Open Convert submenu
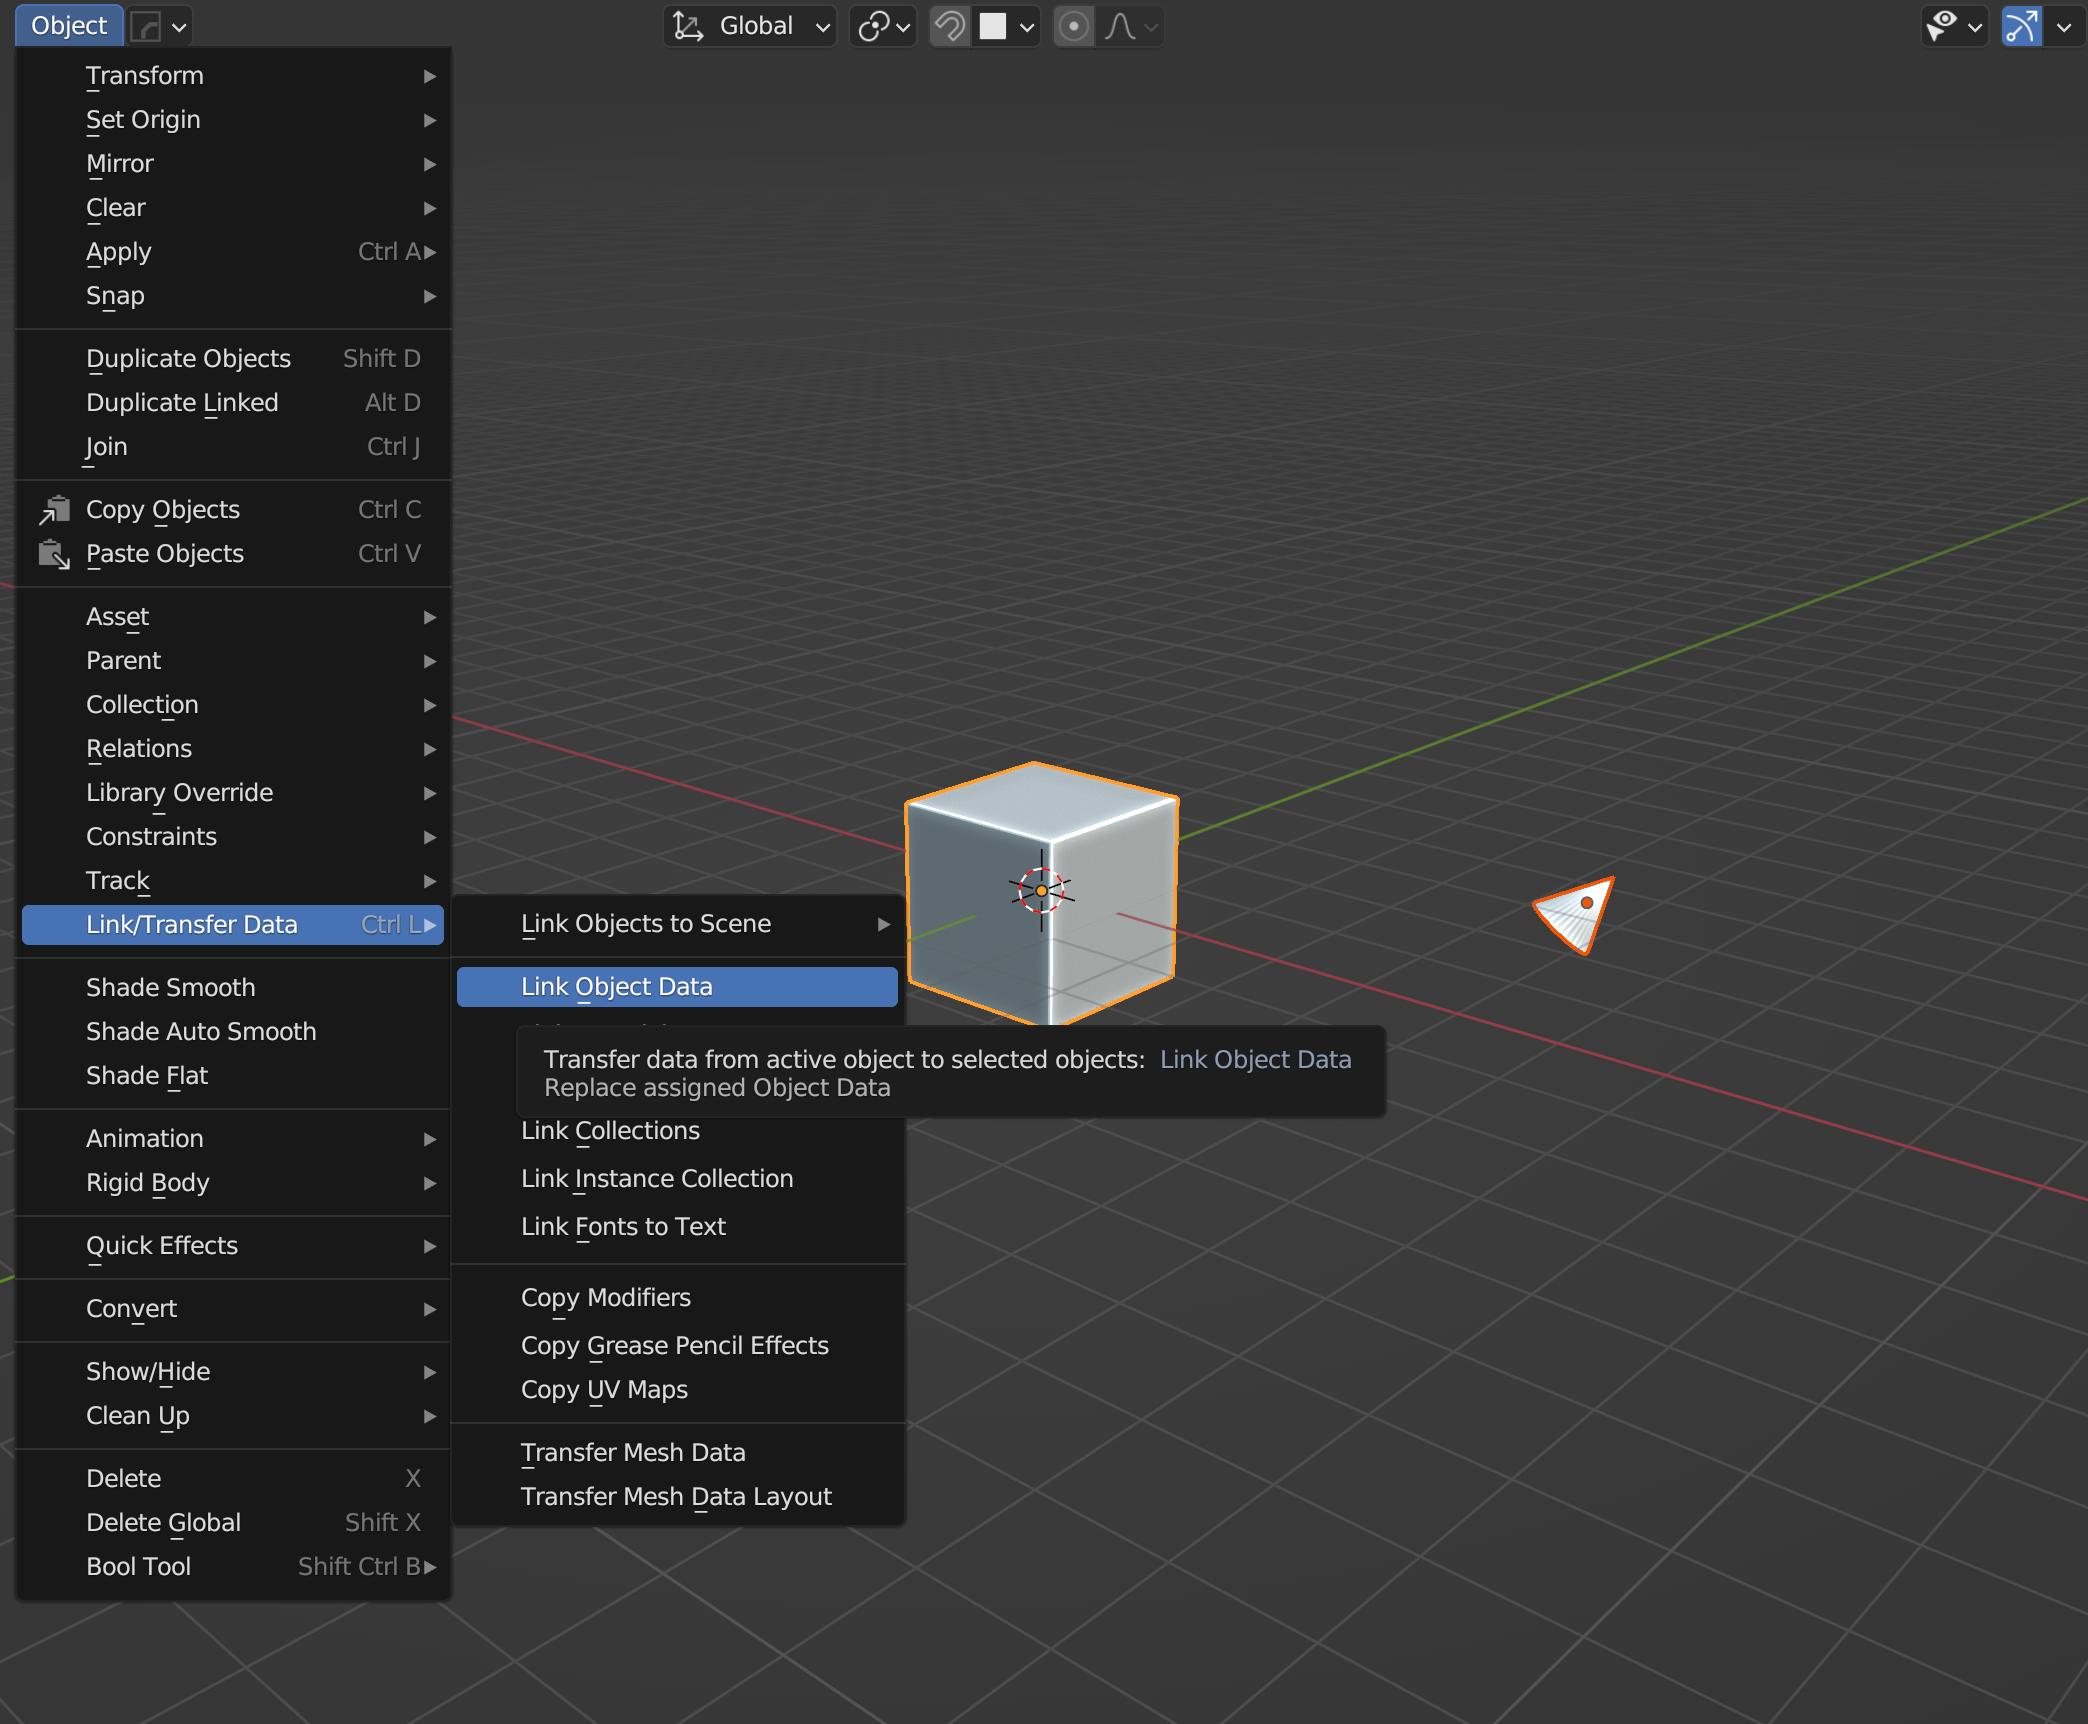 233,1309
